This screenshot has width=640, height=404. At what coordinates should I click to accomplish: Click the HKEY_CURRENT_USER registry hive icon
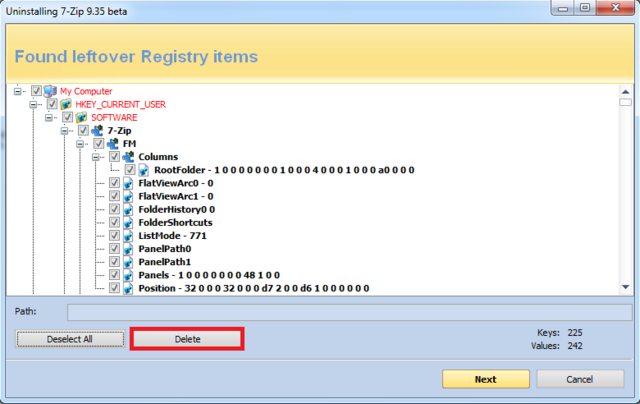pos(66,104)
